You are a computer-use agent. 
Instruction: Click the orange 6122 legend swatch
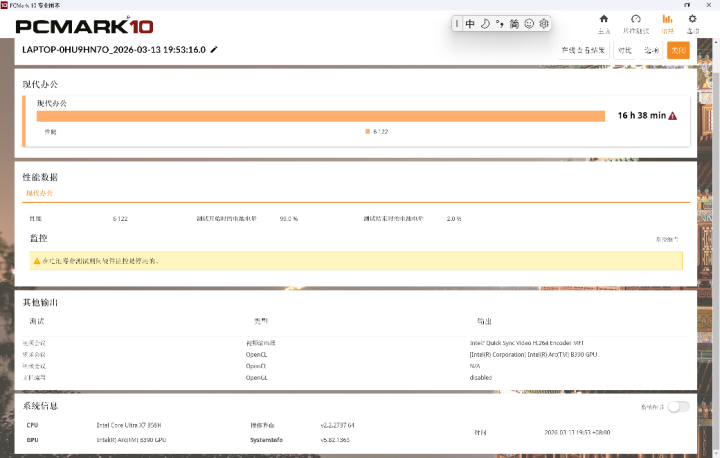367,131
